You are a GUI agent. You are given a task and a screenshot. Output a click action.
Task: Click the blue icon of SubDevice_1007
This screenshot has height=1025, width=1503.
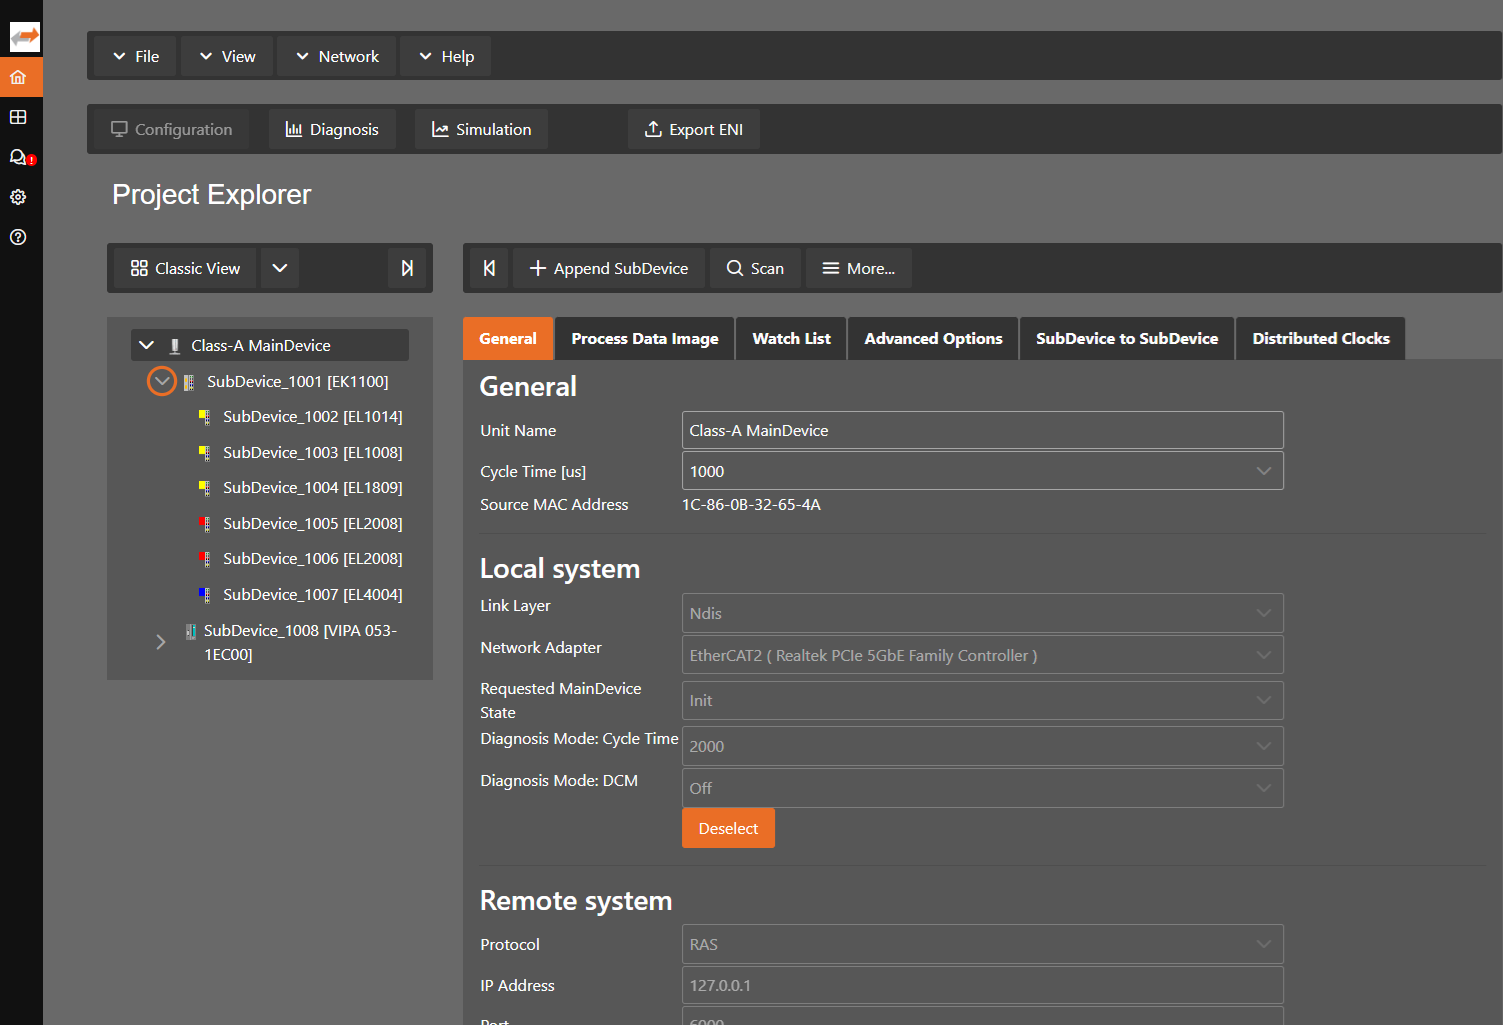tap(204, 595)
